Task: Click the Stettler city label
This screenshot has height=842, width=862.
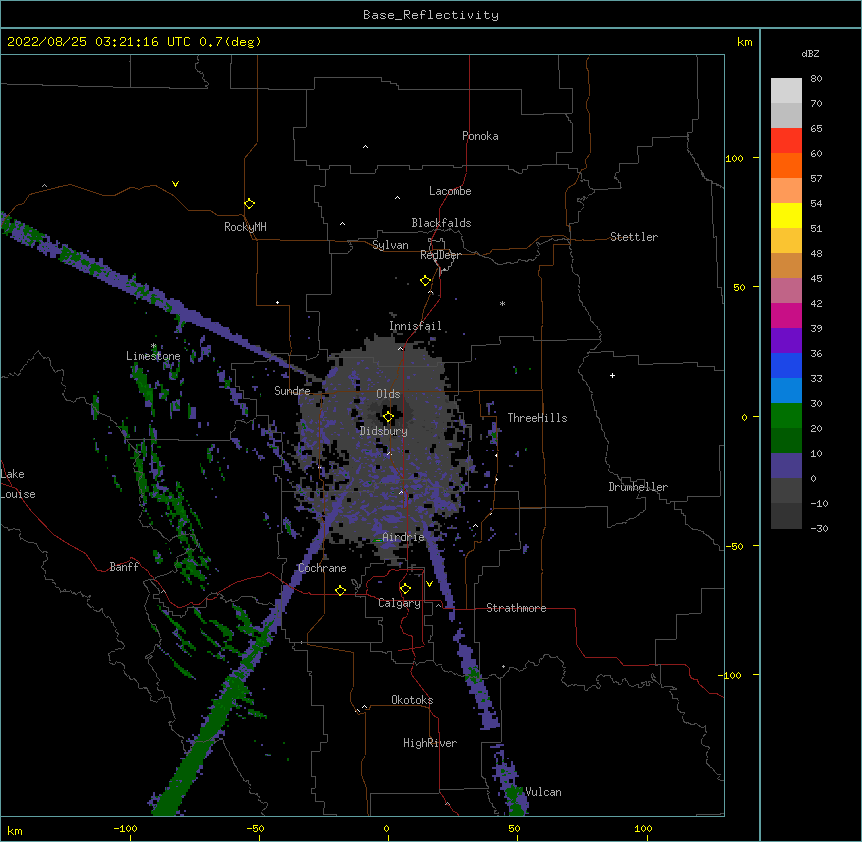Action: (x=633, y=237)
